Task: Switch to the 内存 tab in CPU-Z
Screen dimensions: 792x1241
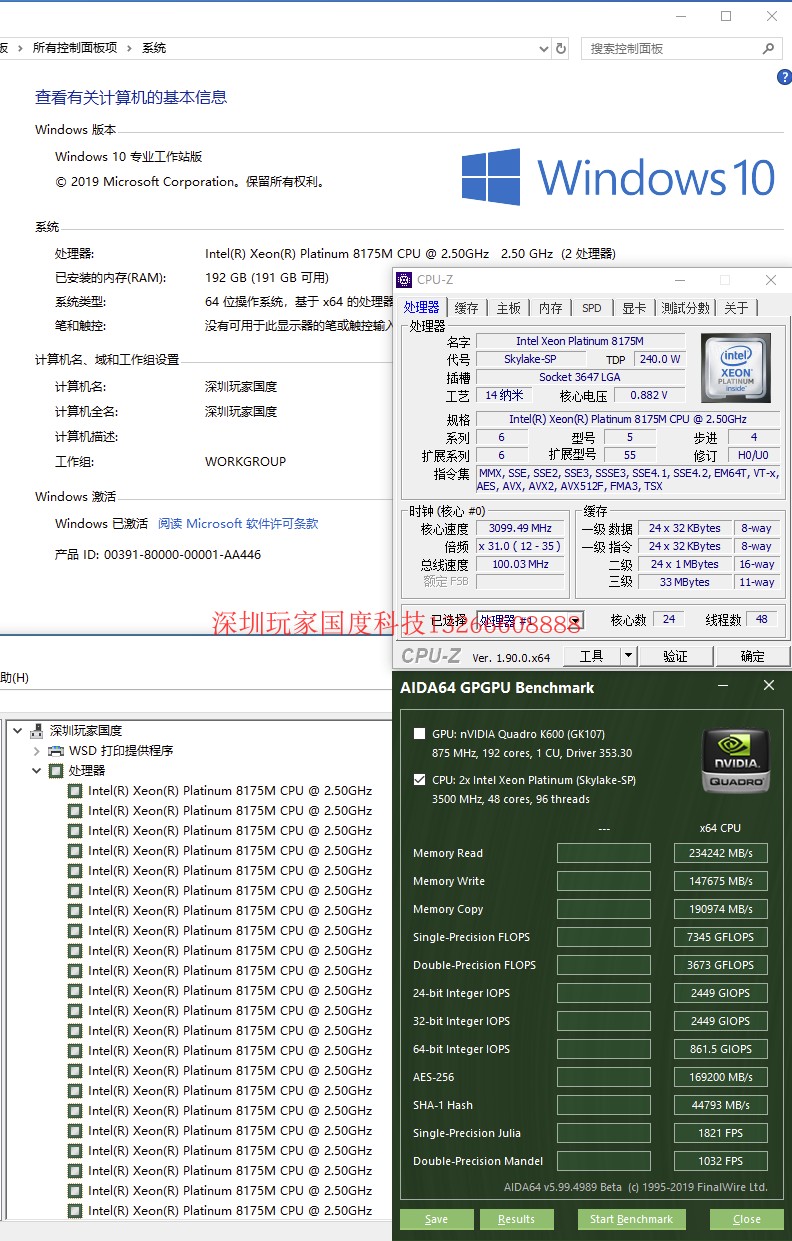Action: [x=551, y=308]
